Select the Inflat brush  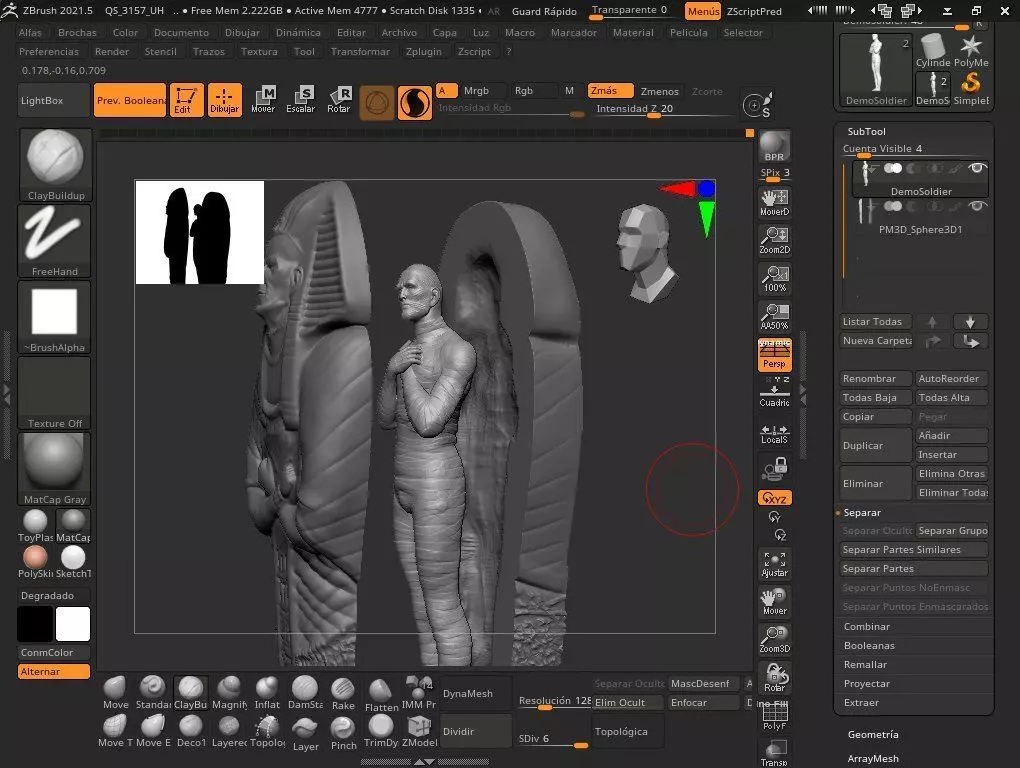pyautogui.click(x=267, y=693)
